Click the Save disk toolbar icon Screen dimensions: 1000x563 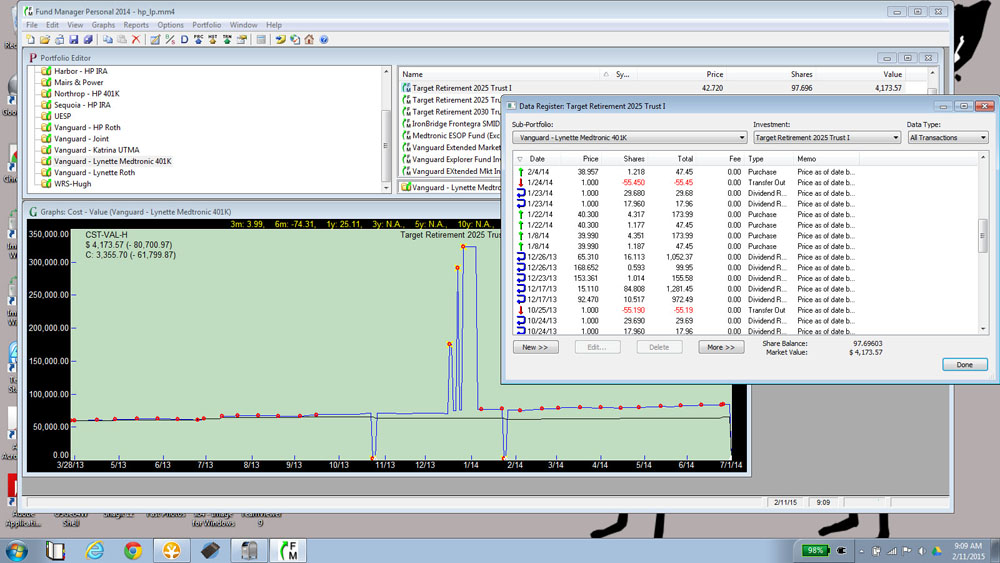pos(73,40)
